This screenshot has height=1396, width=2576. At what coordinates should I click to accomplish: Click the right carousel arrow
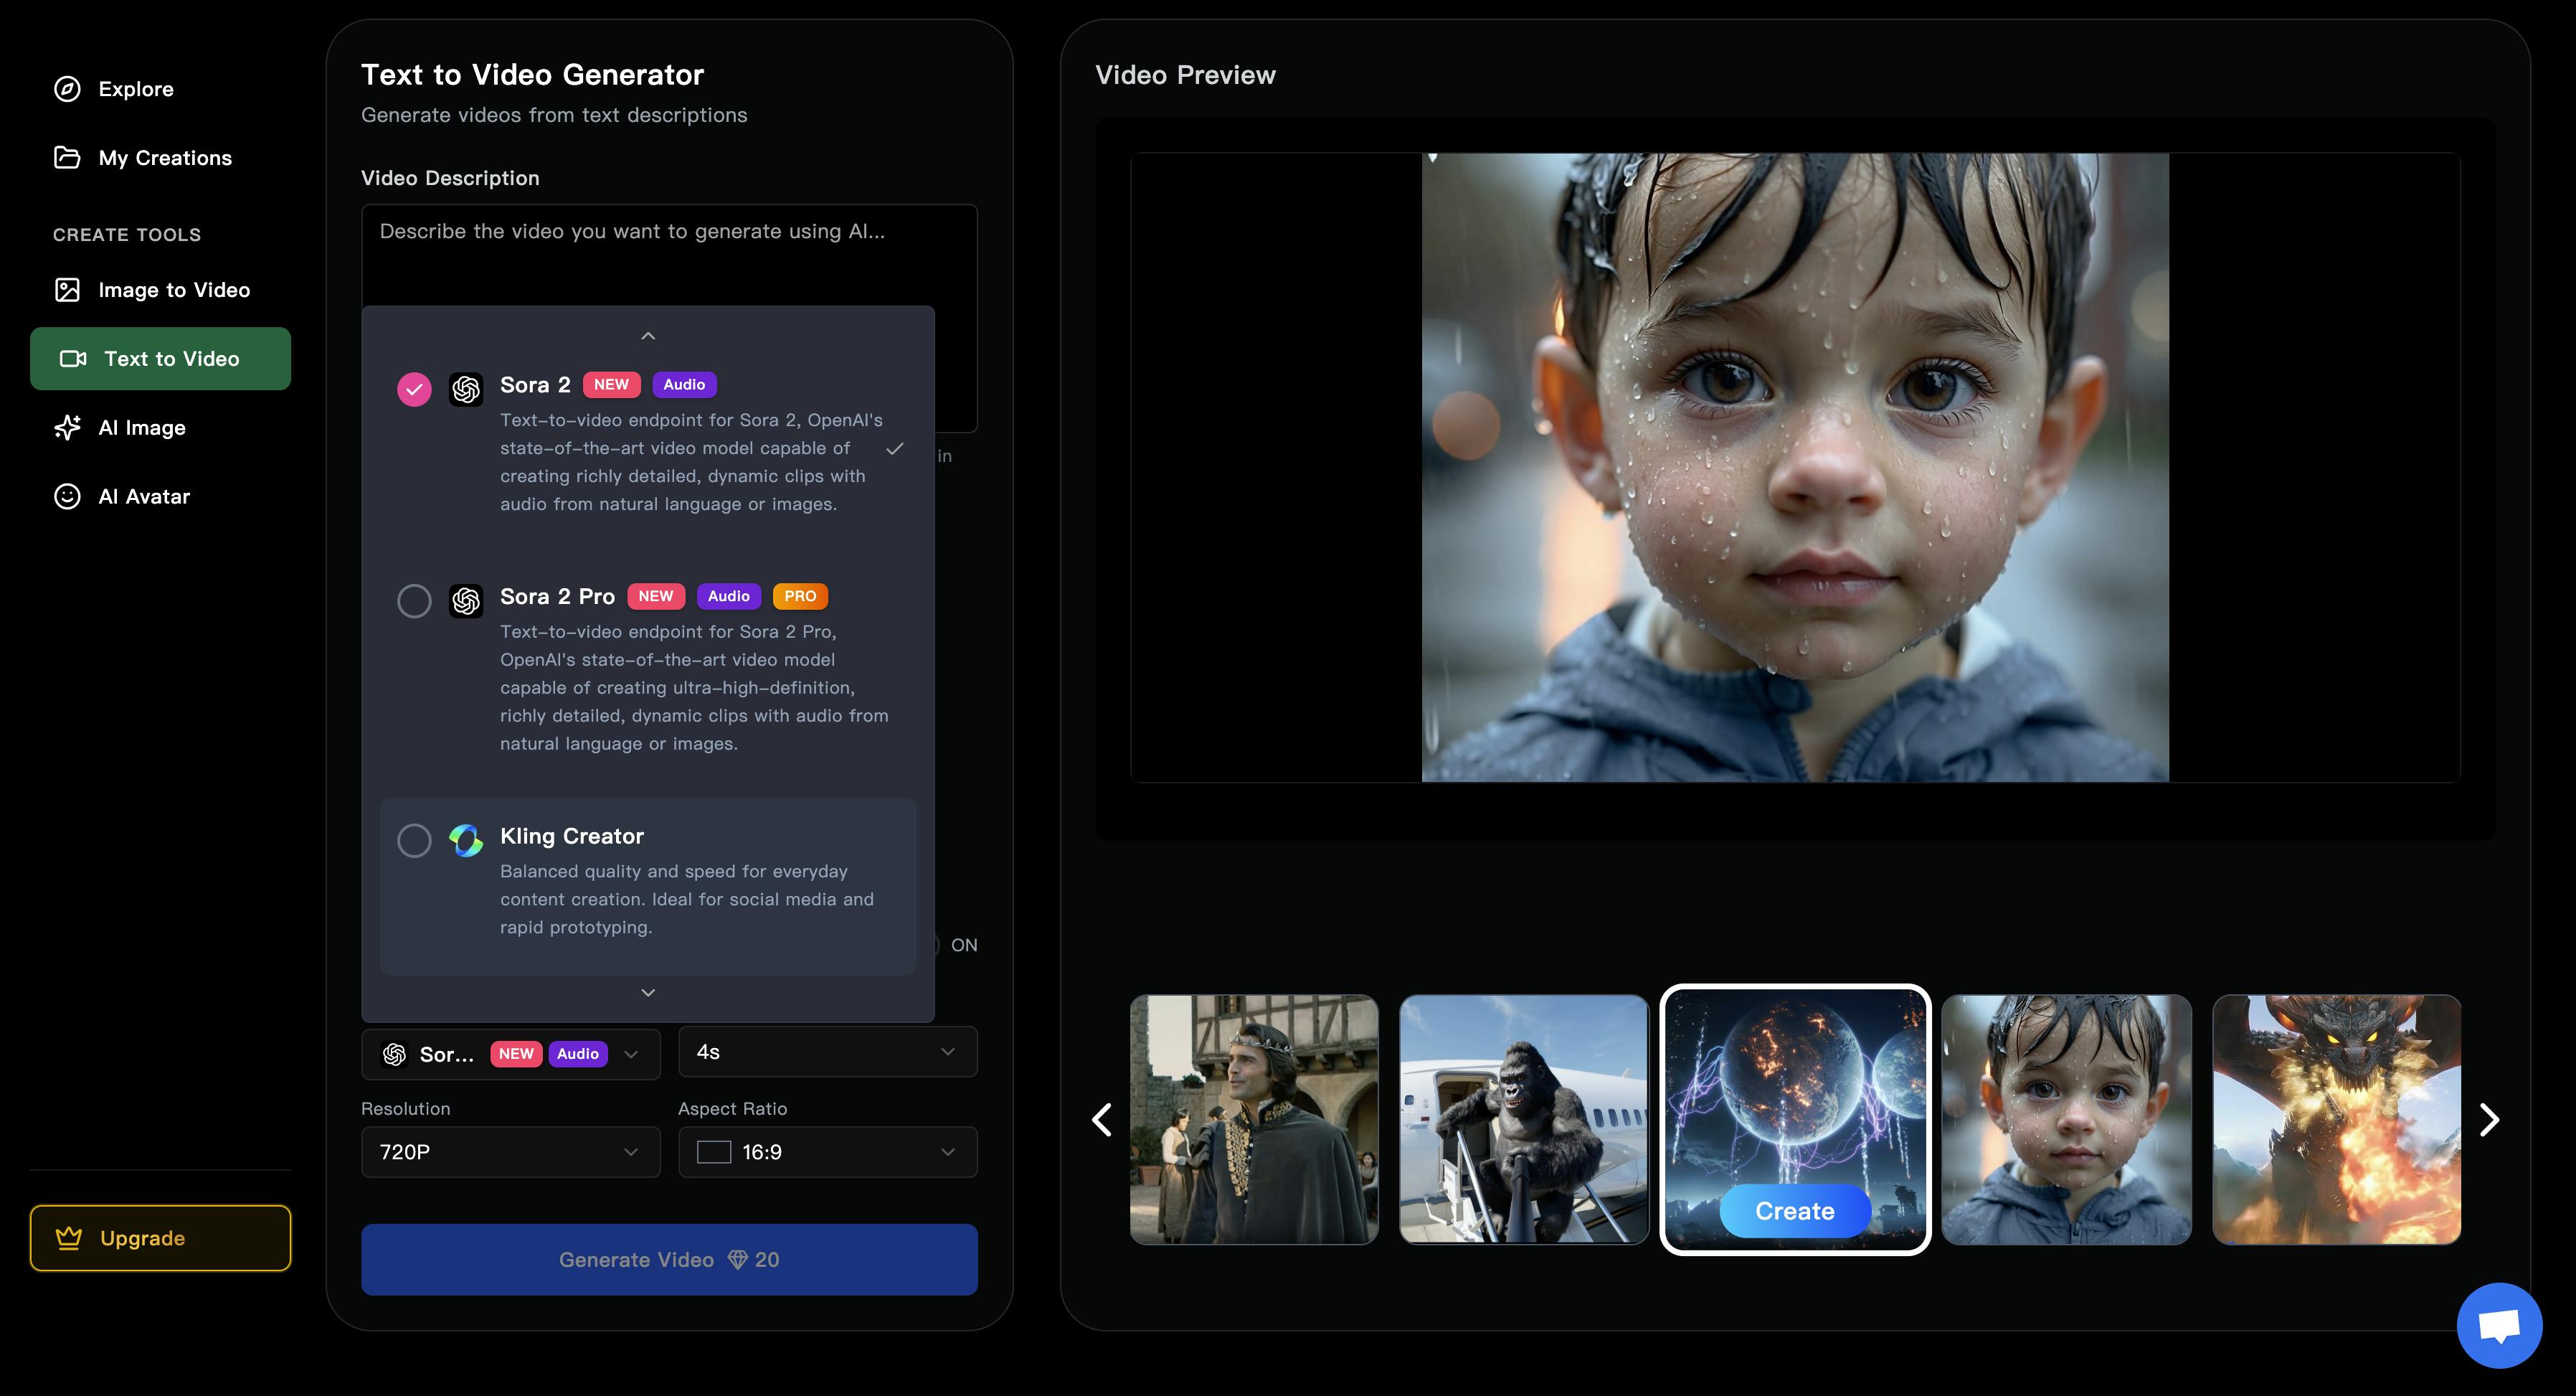pos(2488,1120)
